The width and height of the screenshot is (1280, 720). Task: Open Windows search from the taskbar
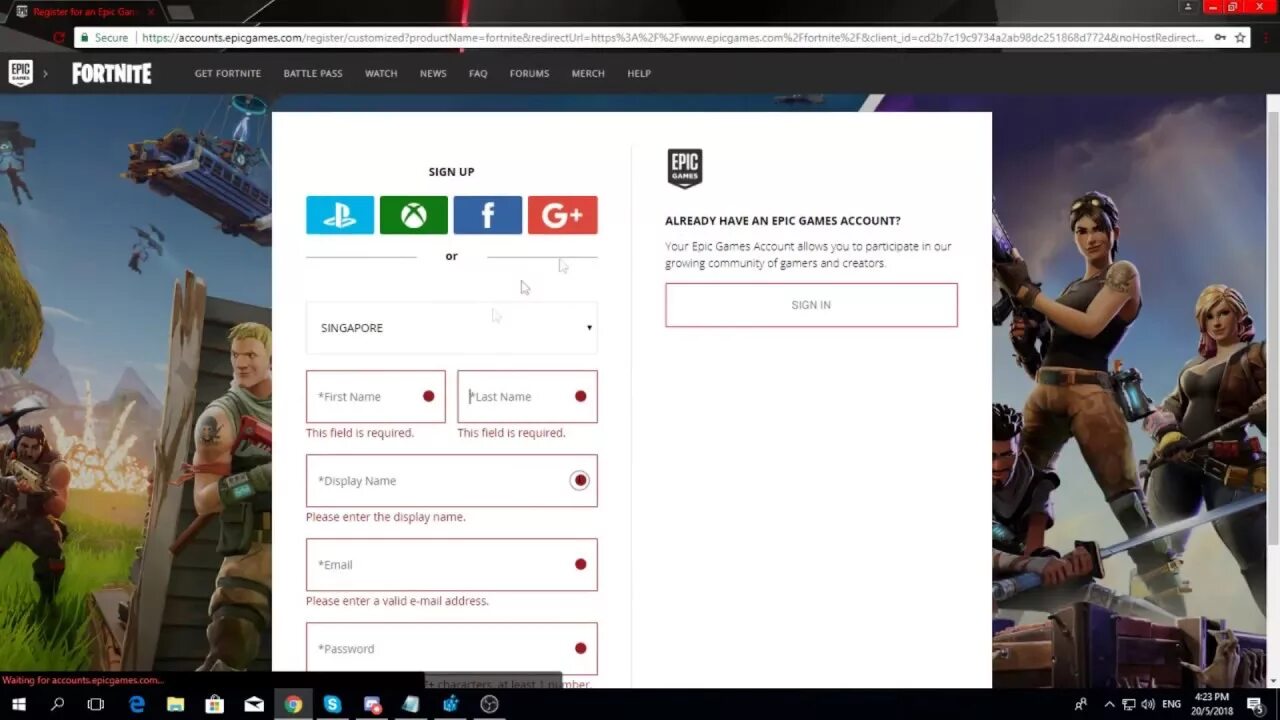(x=57, y=704)
